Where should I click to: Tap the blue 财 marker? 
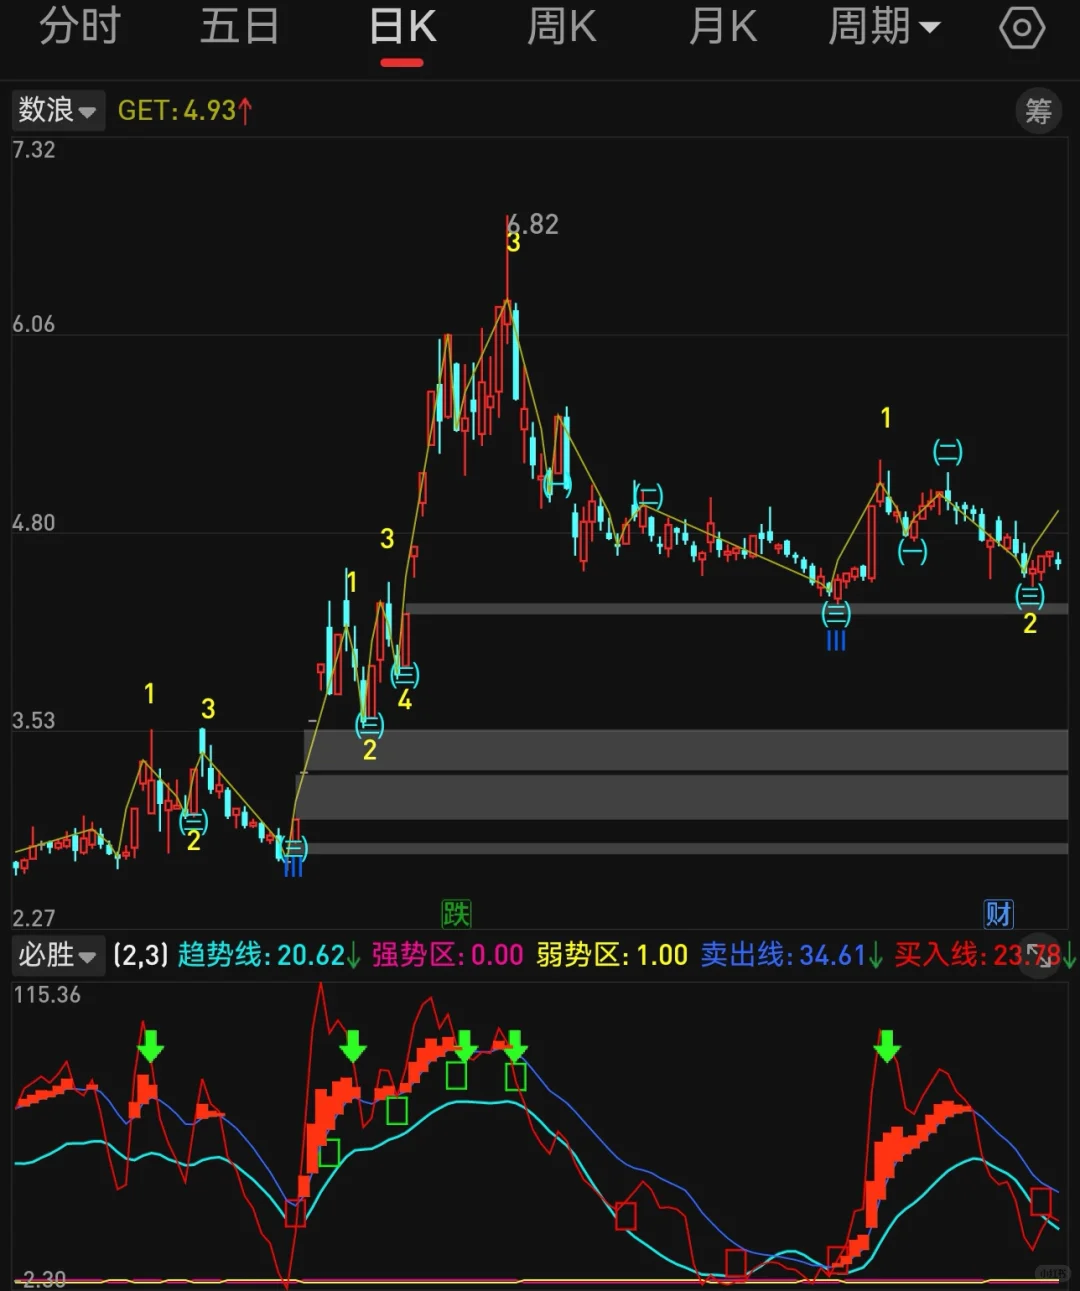[999, 913]
